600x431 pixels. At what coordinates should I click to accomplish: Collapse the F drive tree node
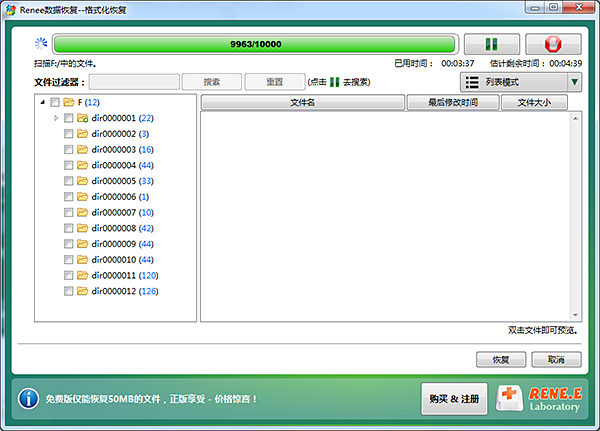pyautogui.click(x=42, y=102)
